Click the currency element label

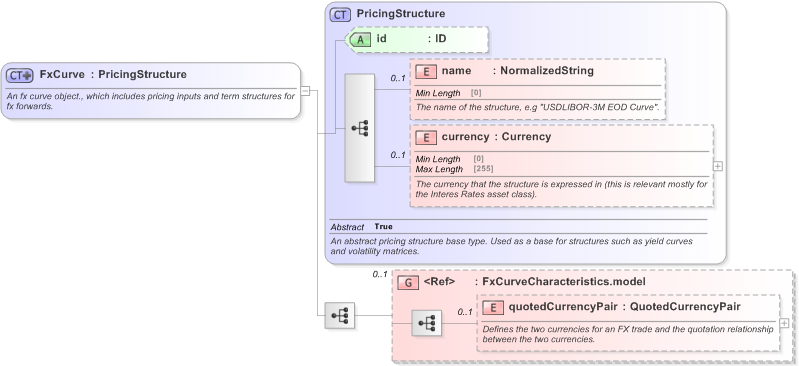pos(465,137)
